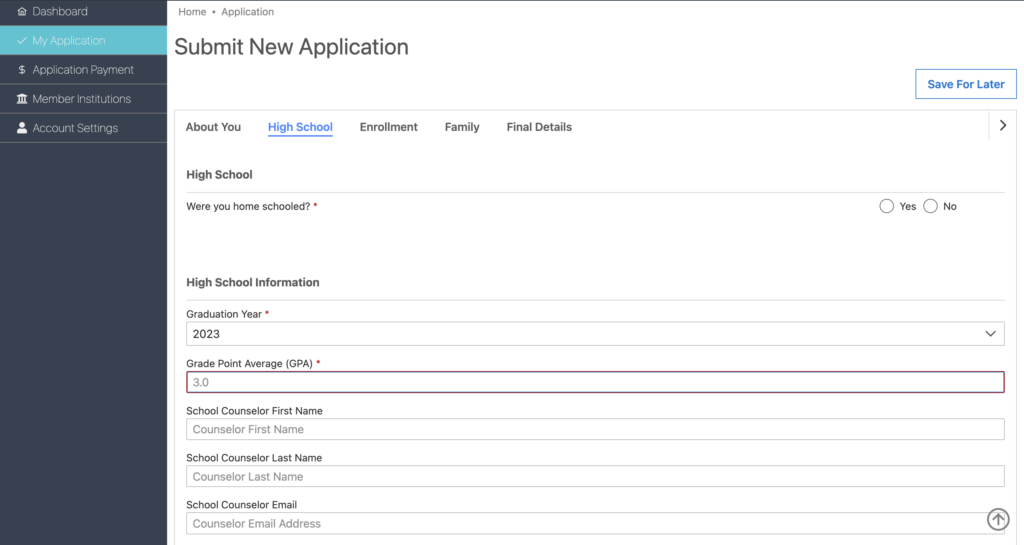Click the checkmark icon beside My Application
This screenshot has height=545, width=1024.
[22, 41]
